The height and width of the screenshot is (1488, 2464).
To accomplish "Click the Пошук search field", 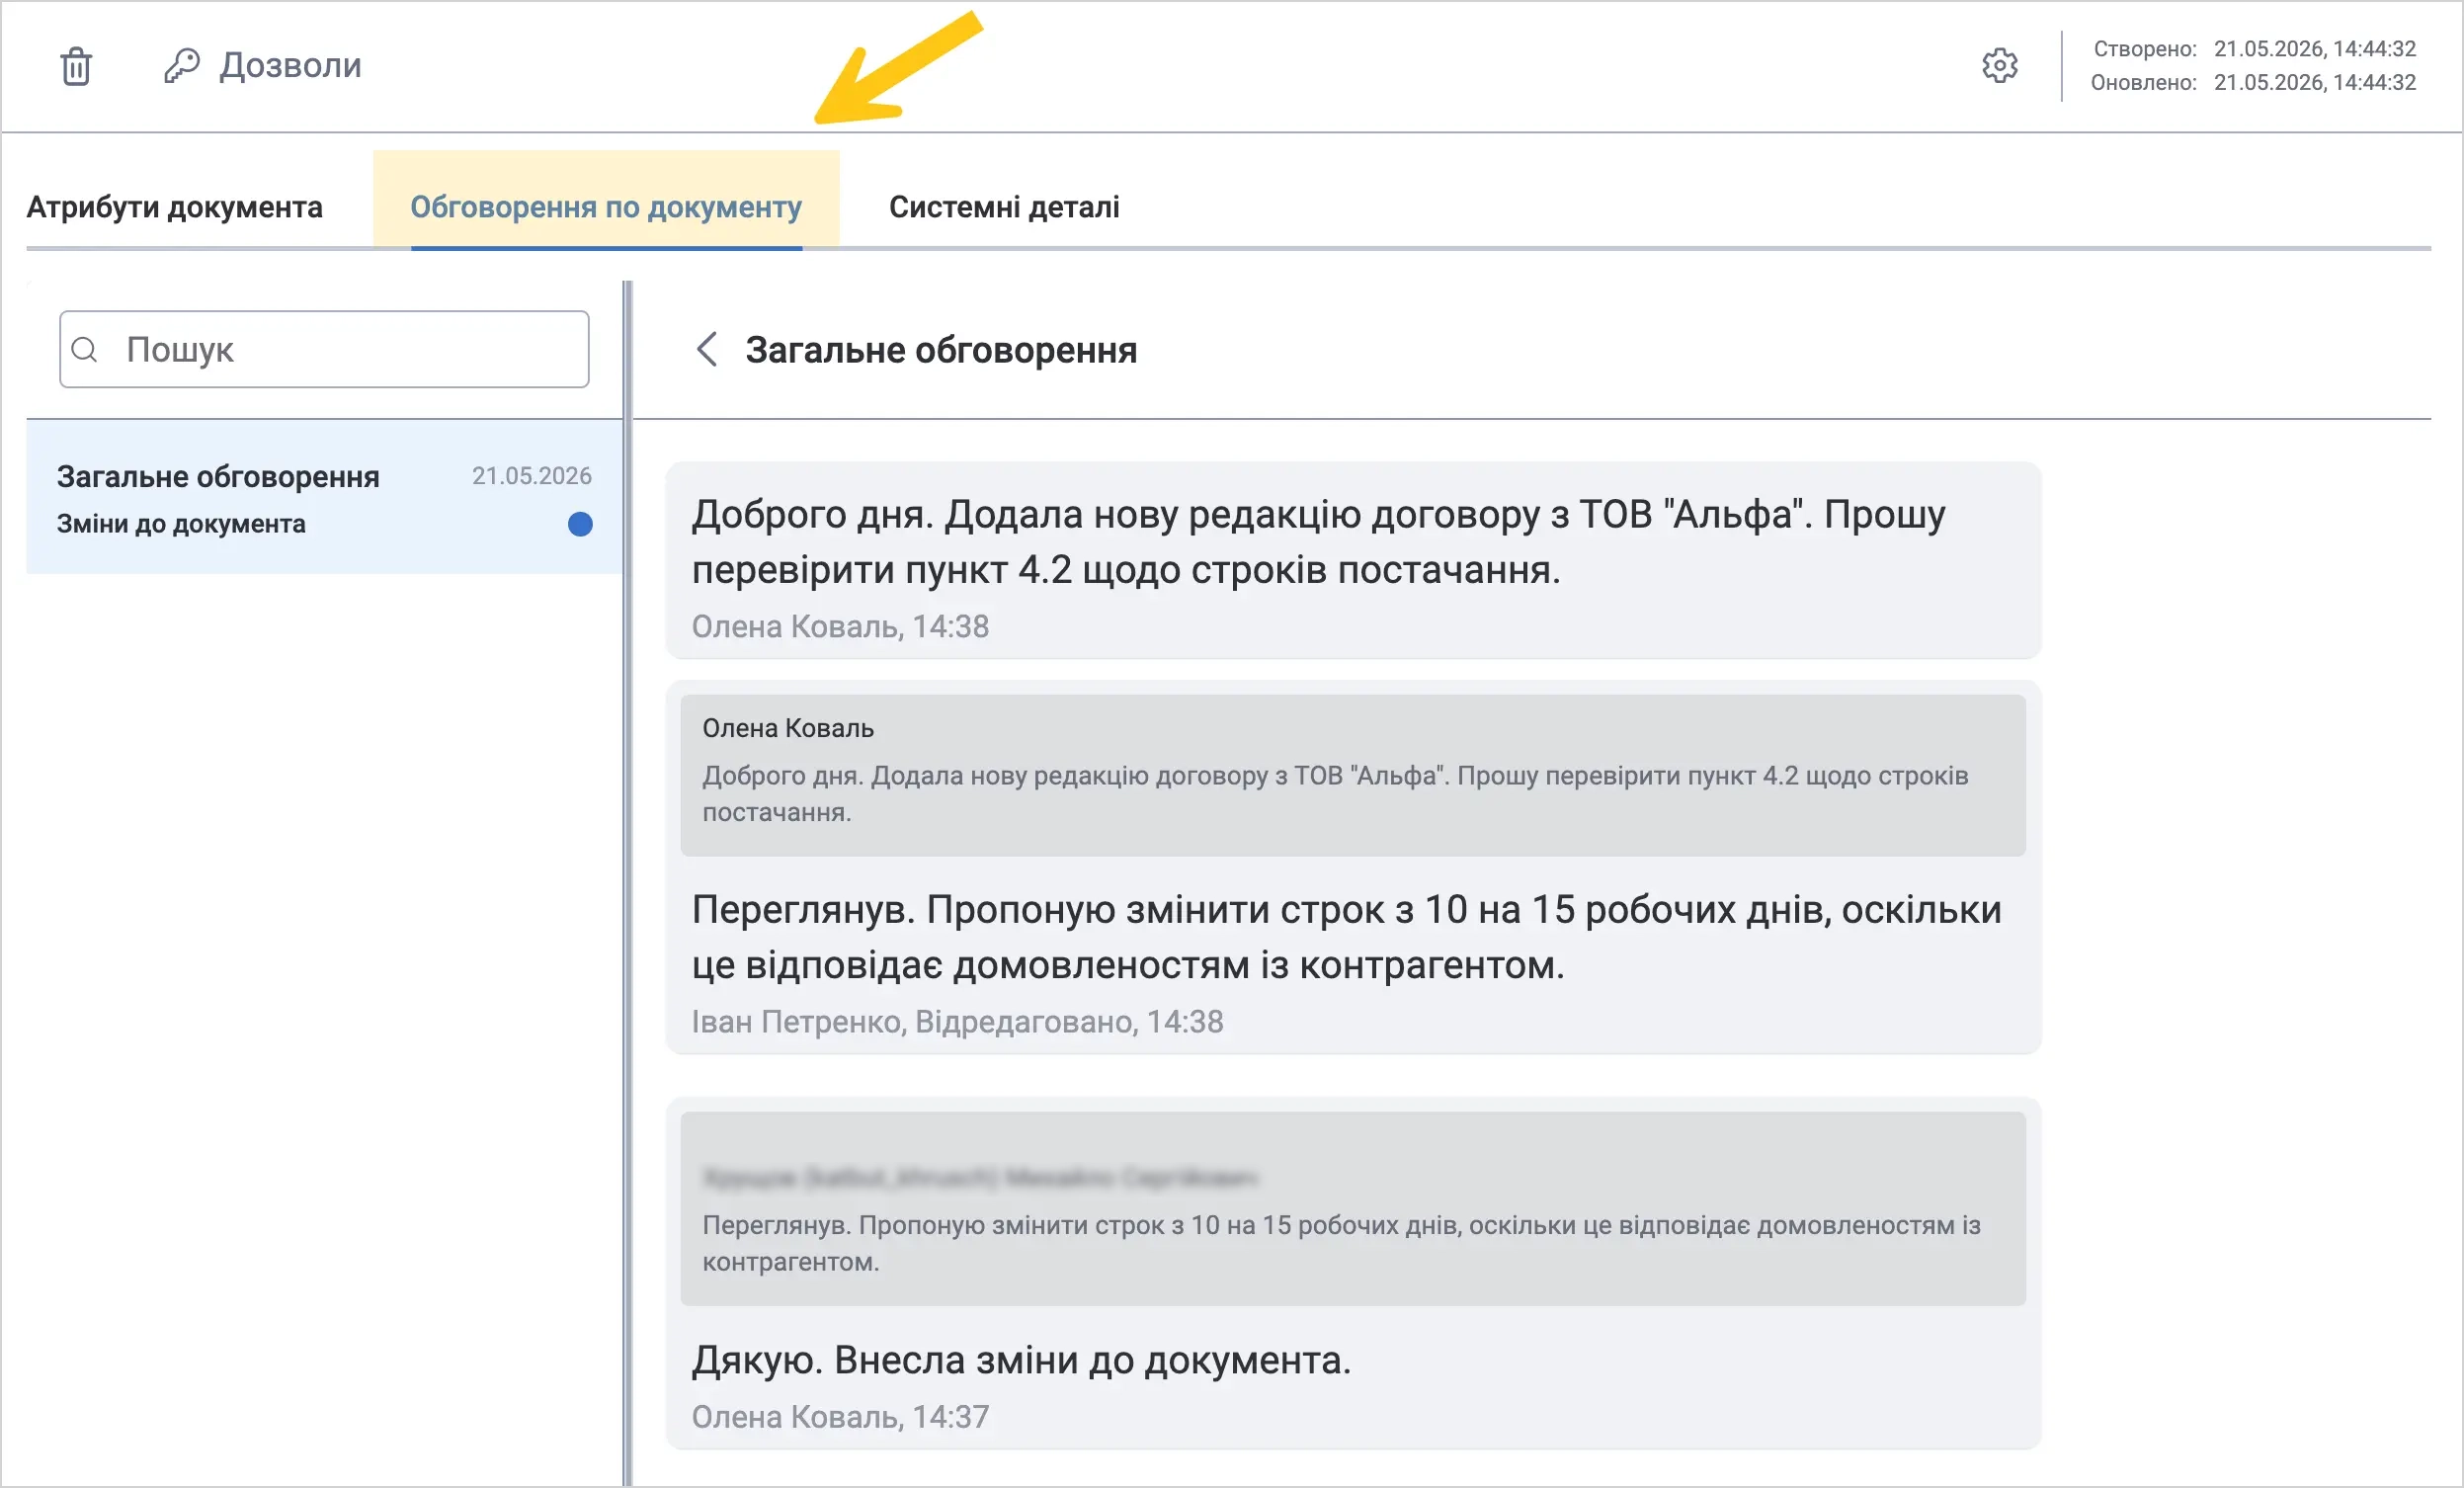I will point(324,349).
